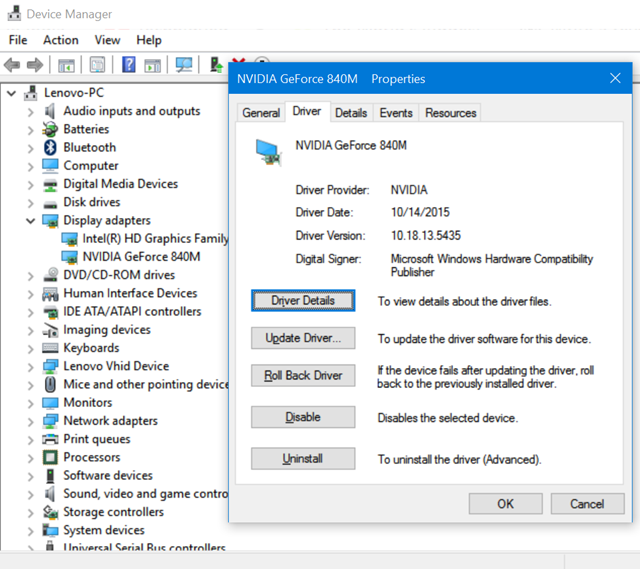Click the Imaging devices camera icon

[x=50, y=330]
